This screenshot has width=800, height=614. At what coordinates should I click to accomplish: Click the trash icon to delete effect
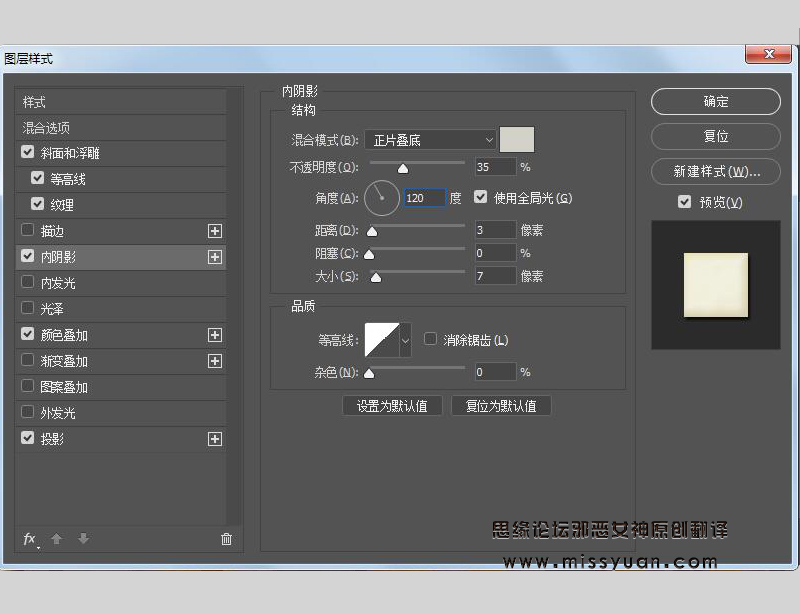click(227, 539)
